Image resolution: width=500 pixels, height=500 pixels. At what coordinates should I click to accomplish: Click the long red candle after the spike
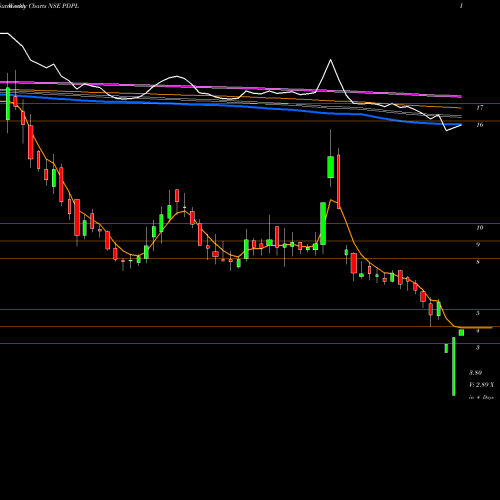coord(339,182)
